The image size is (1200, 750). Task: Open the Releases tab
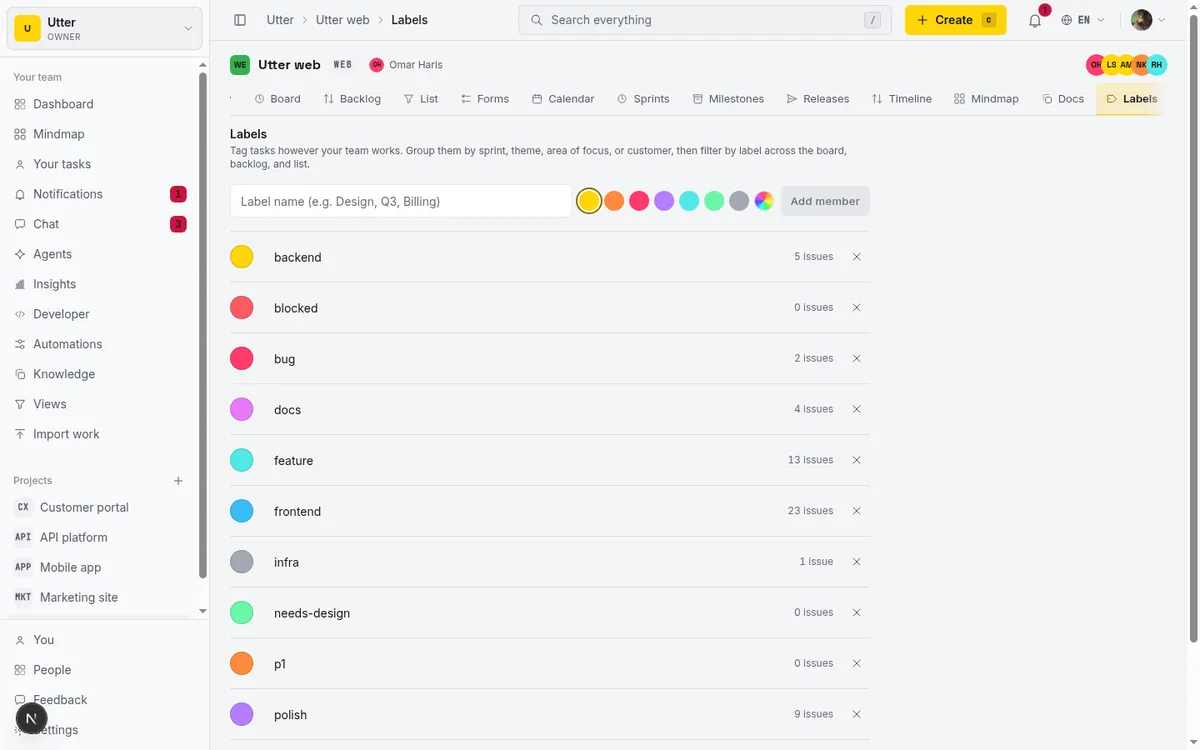(818, 99)
